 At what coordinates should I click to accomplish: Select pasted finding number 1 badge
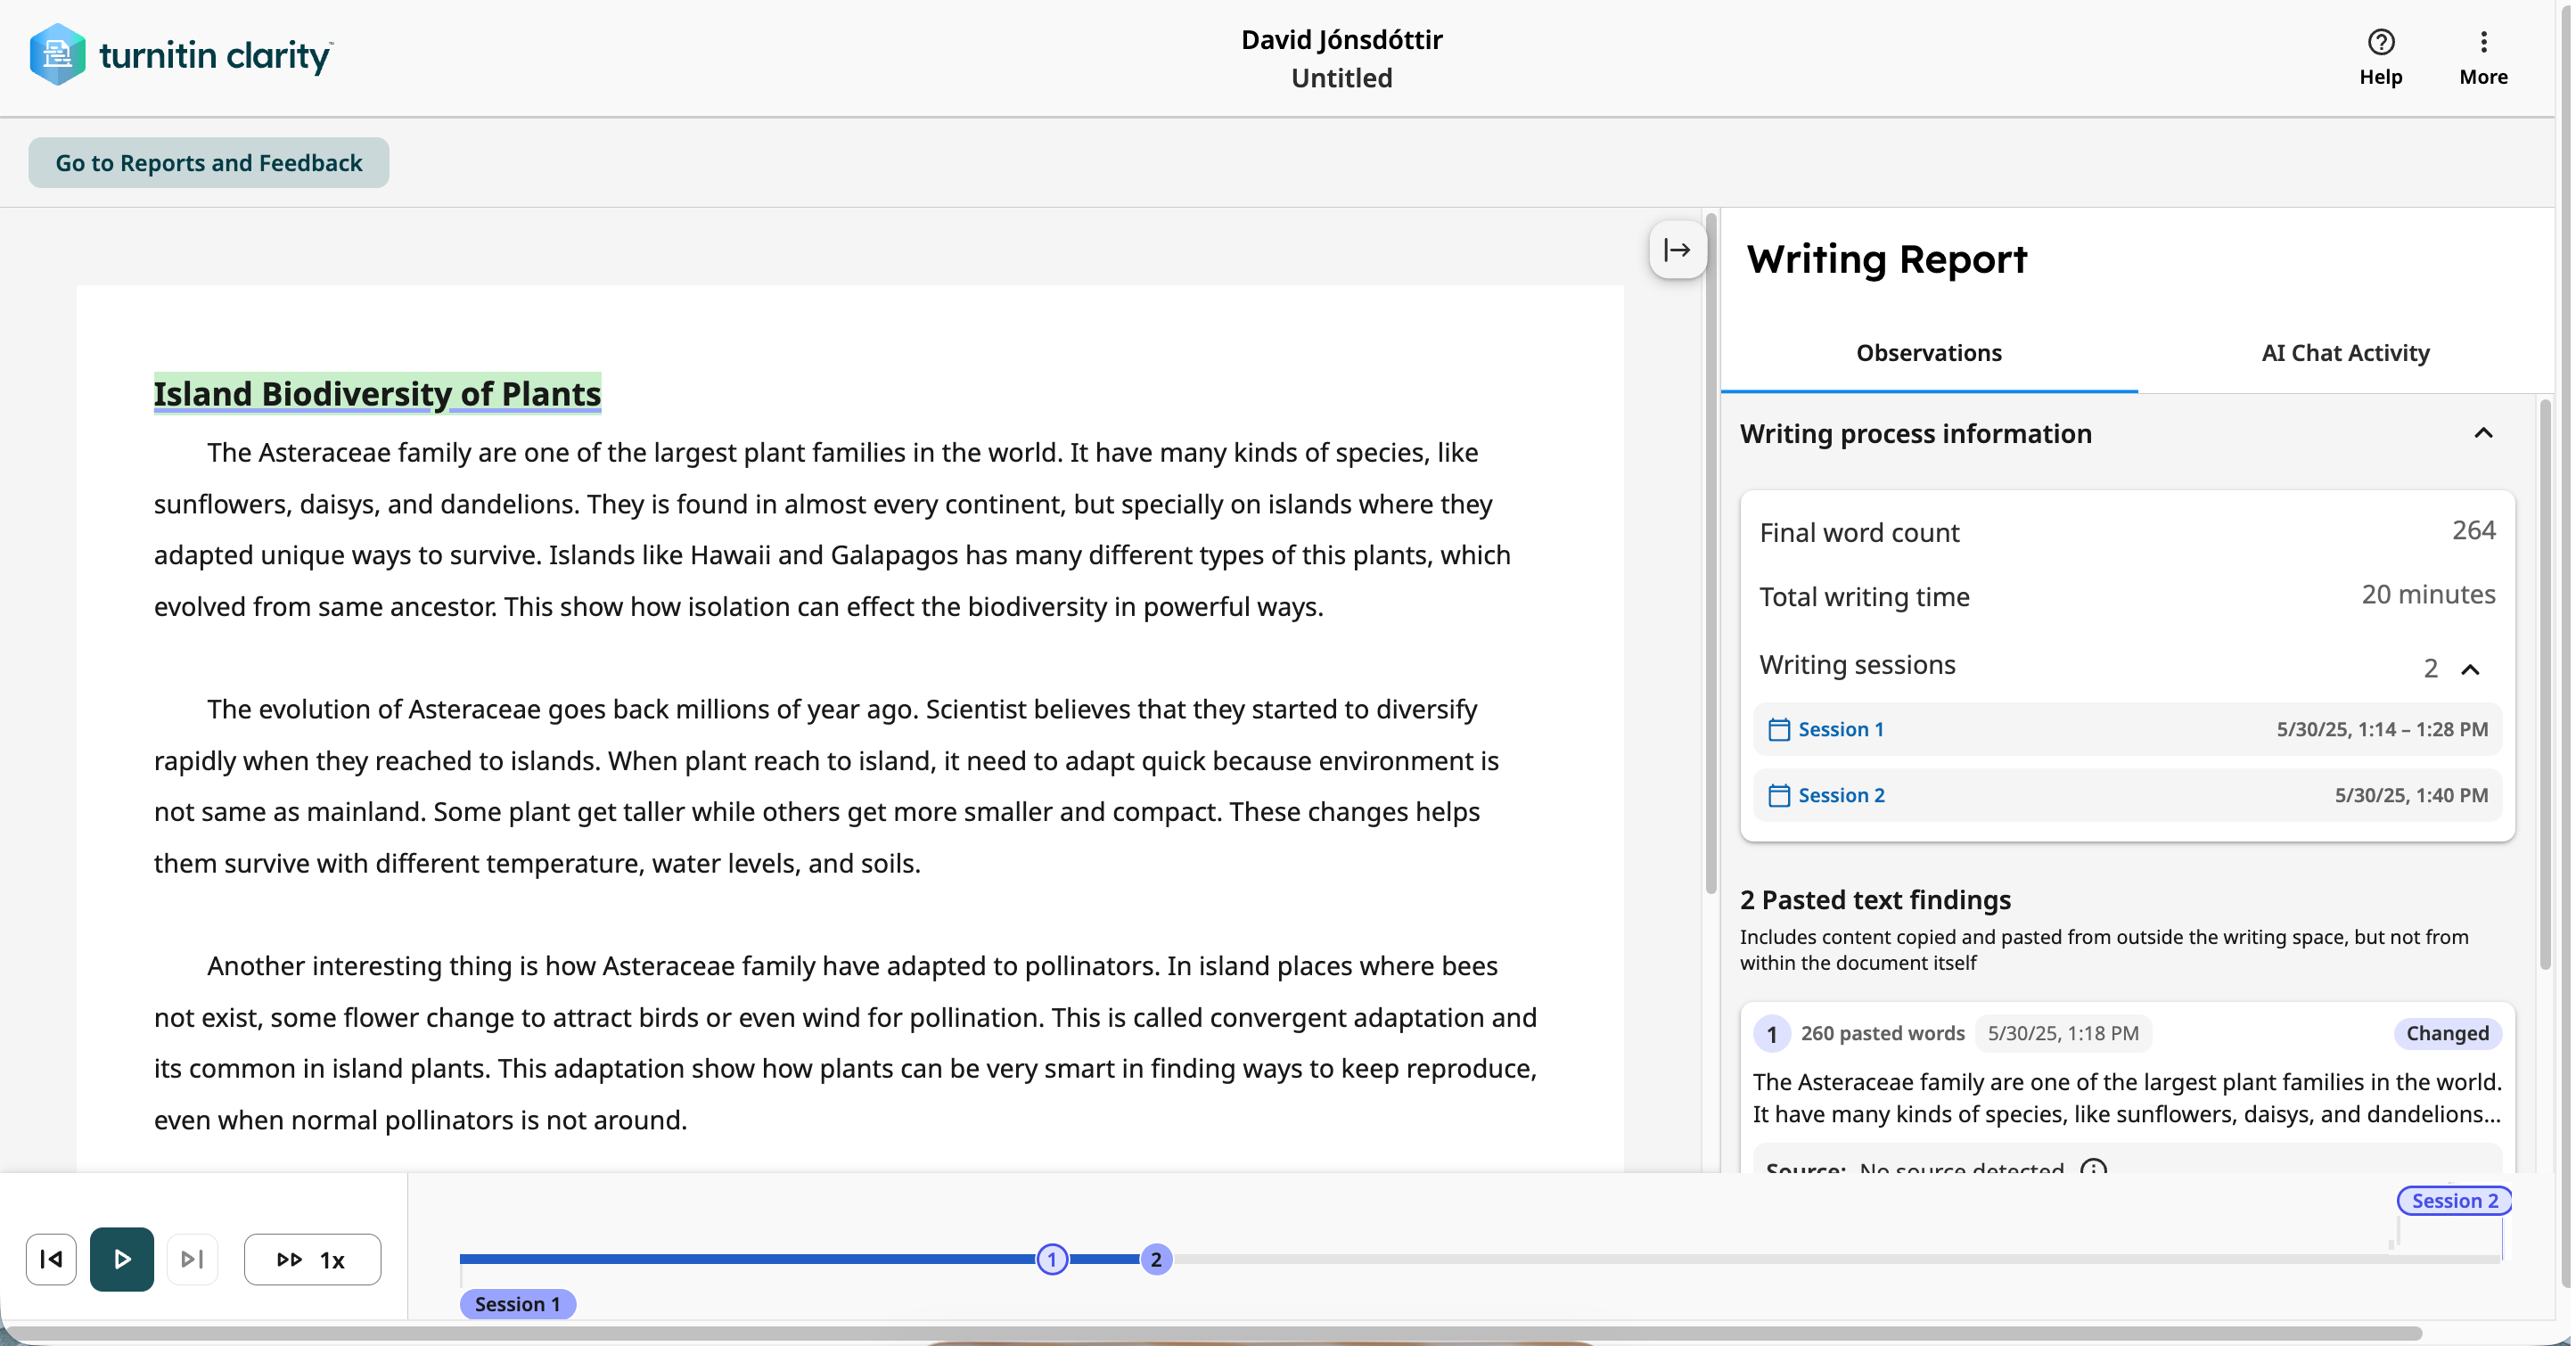(x=1771, y=1033)
